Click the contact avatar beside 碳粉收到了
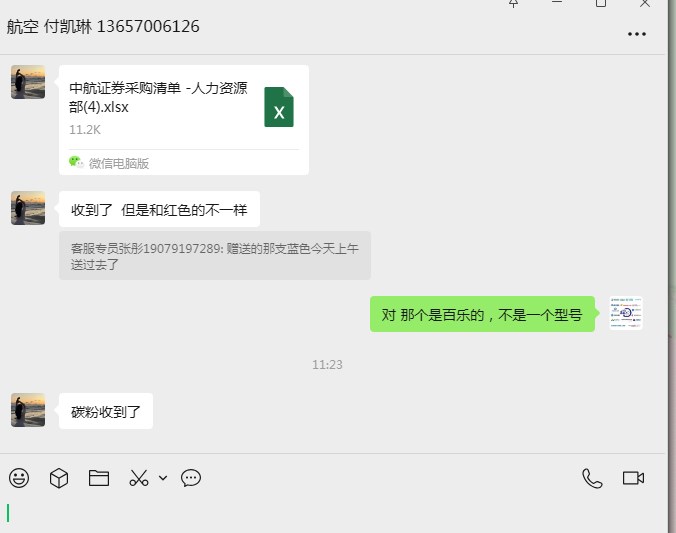This screenshot has height=533, width=676. tap(28, 410)
